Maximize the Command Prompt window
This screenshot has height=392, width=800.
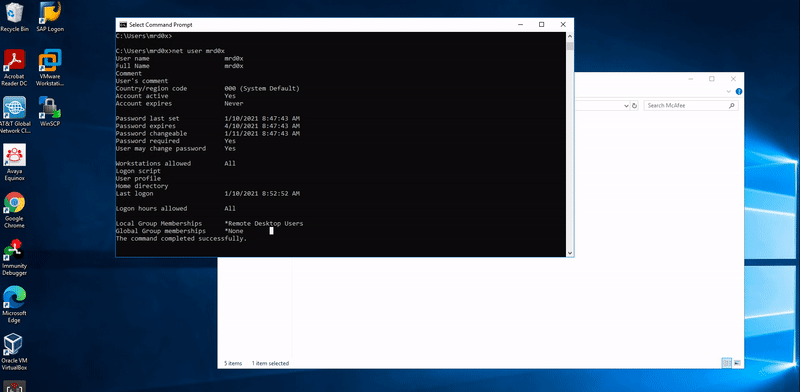[541, 24]
